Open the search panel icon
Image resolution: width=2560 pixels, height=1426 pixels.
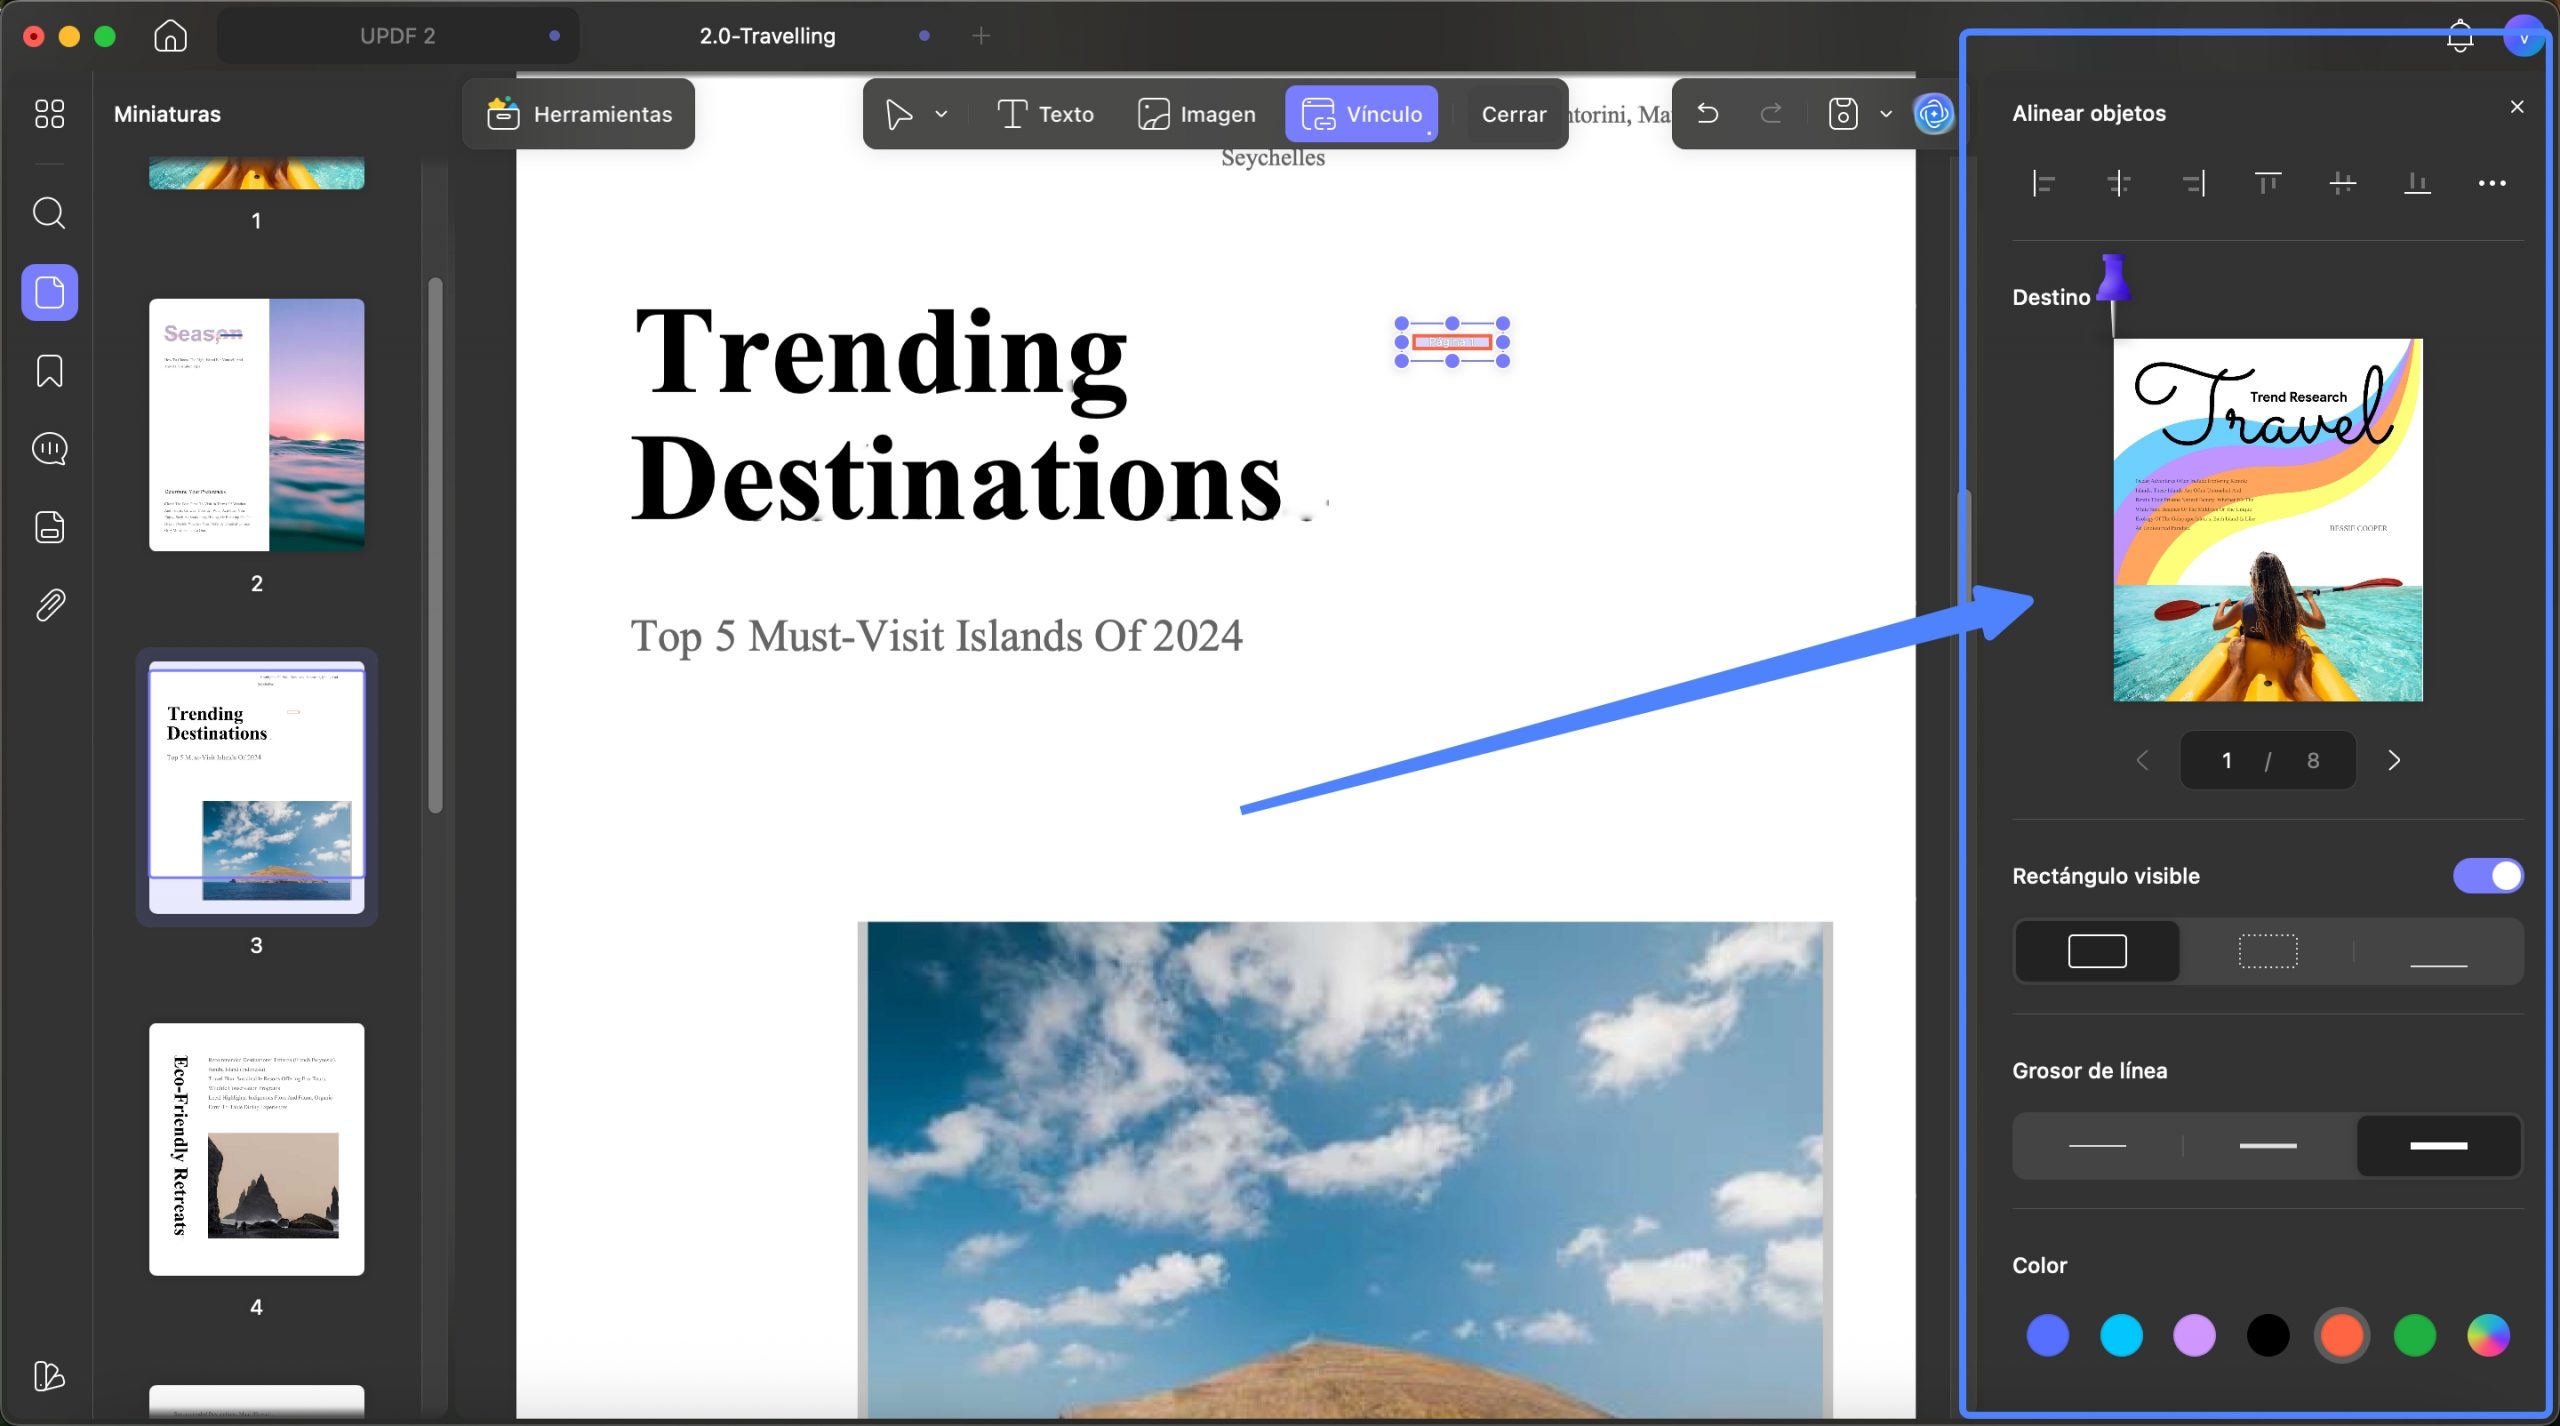(x=49, y=213)
